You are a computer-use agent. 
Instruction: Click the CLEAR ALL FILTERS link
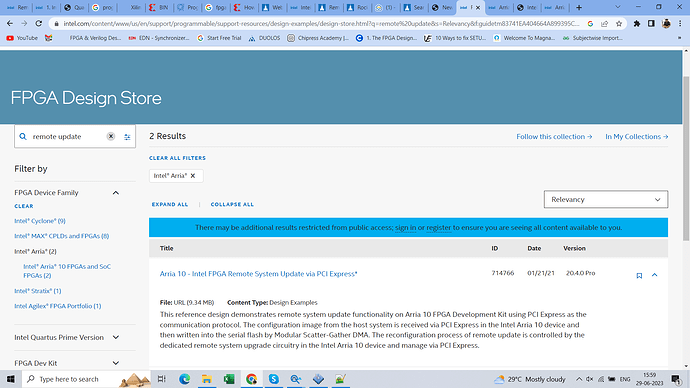(x=177, y=158)
